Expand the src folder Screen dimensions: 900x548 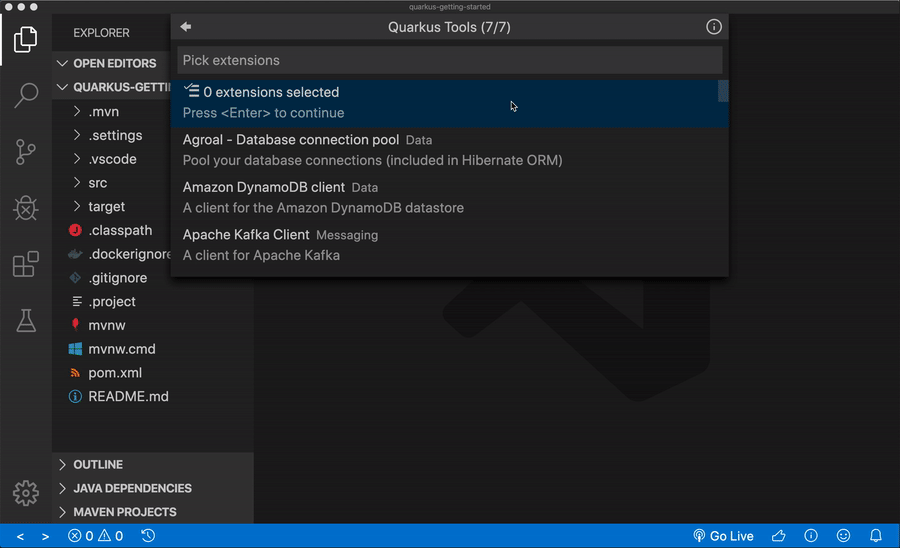(x=97, y=183)
